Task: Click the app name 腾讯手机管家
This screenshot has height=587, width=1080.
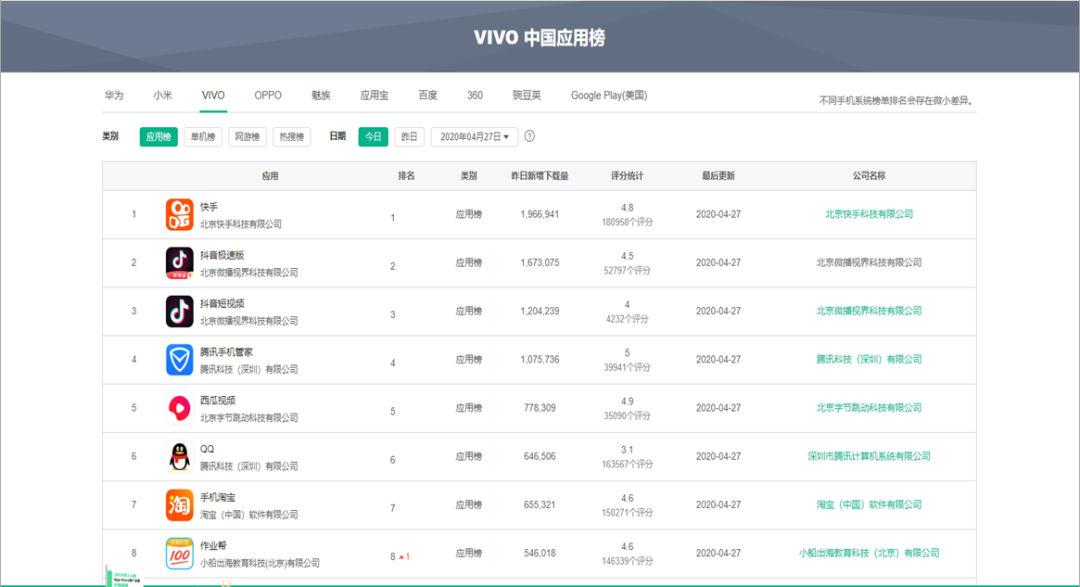Action: pos(226,352)
